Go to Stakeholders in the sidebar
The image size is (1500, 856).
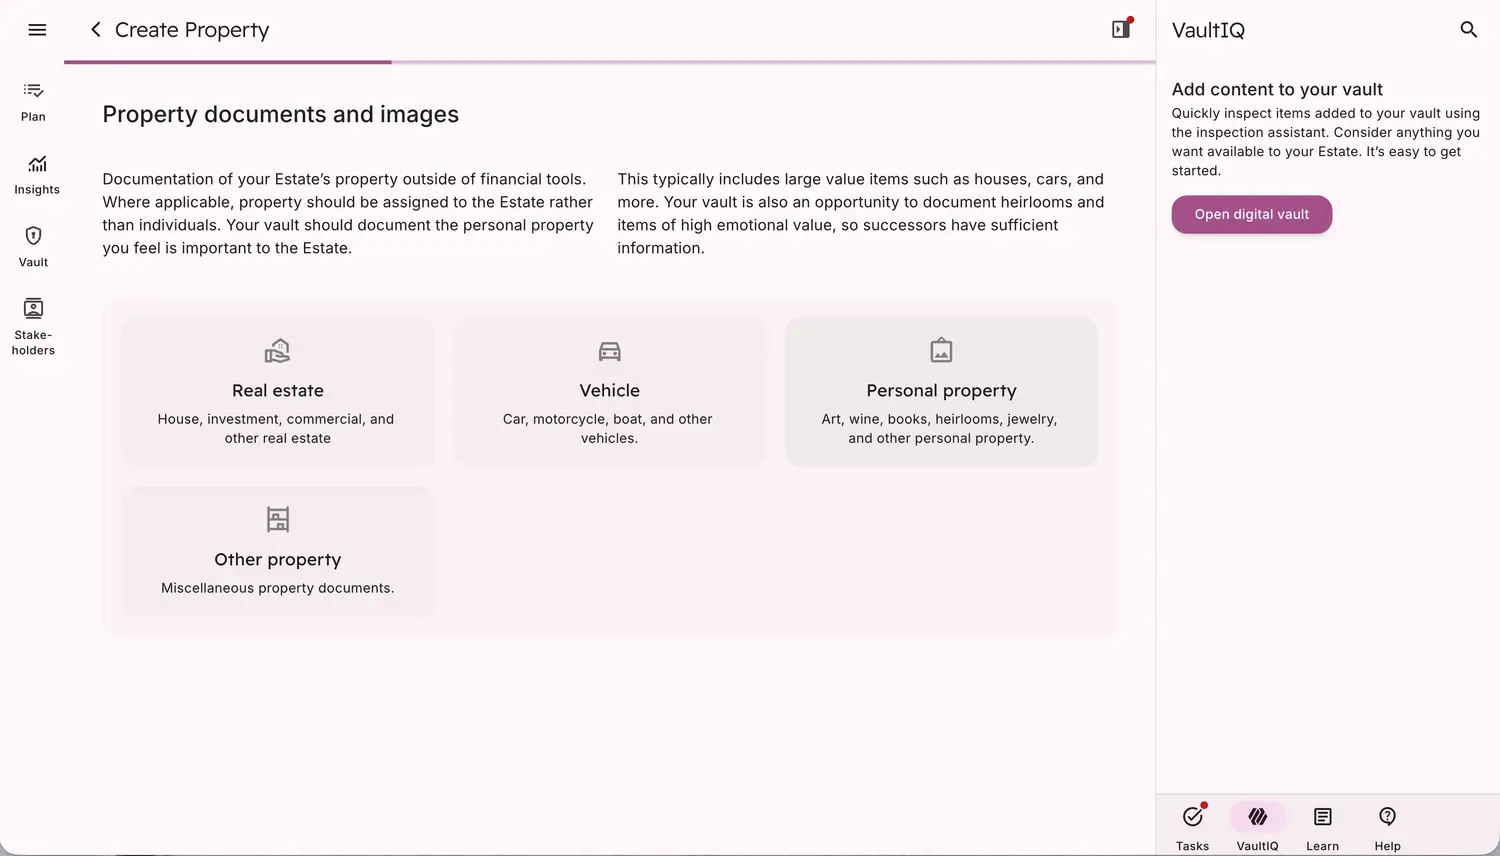coord(33,326)
